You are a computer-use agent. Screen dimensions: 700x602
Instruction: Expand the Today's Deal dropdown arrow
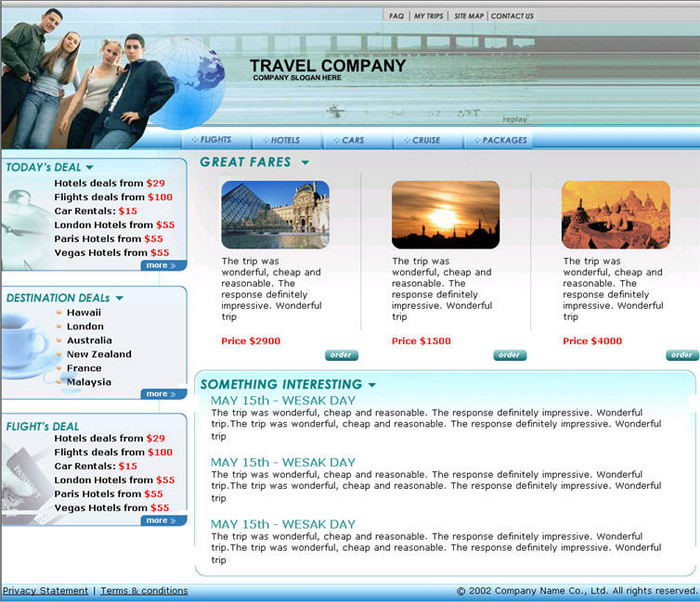pyautogui.click(x=90, y=168)
